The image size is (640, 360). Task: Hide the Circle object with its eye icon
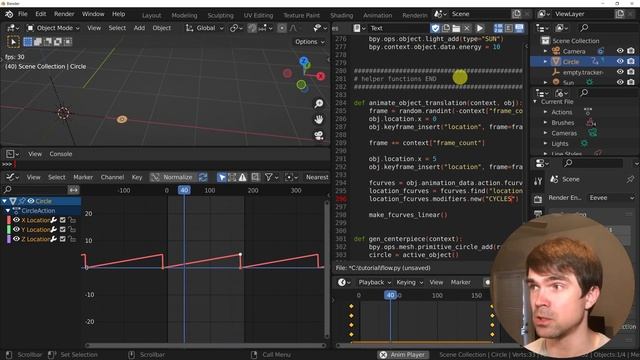point(620,62)
